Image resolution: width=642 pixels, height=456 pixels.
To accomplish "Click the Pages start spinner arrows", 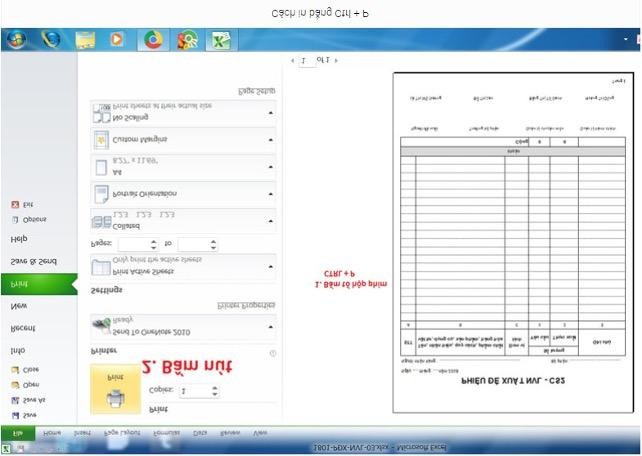I will click(154, 245).
